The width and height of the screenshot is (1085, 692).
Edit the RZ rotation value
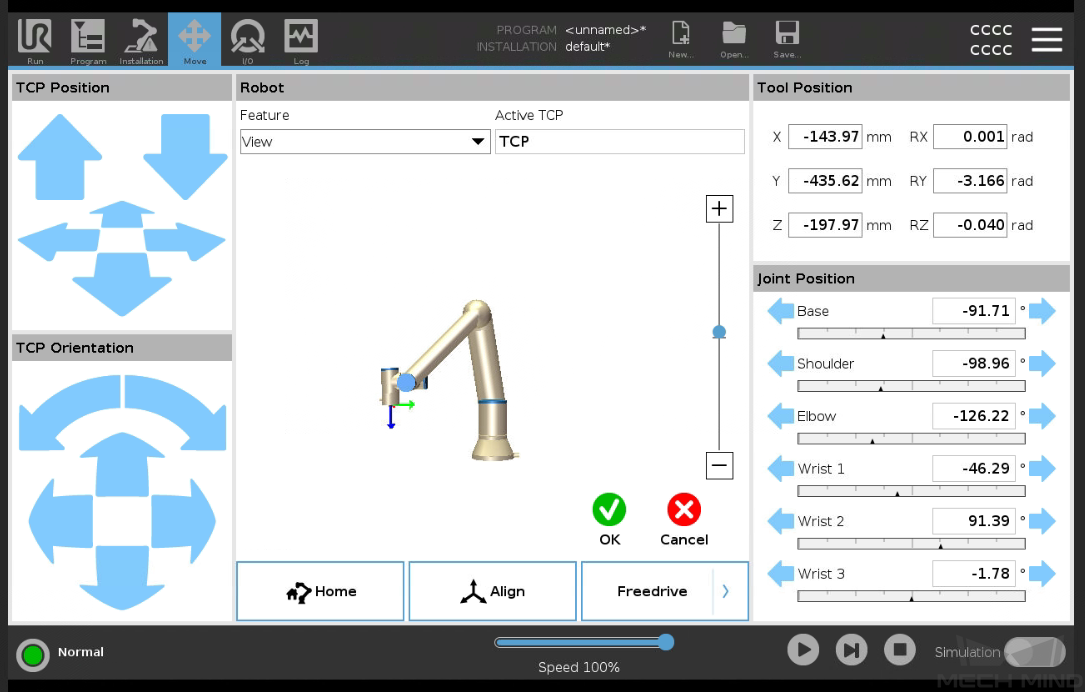(x=970, y=225)
